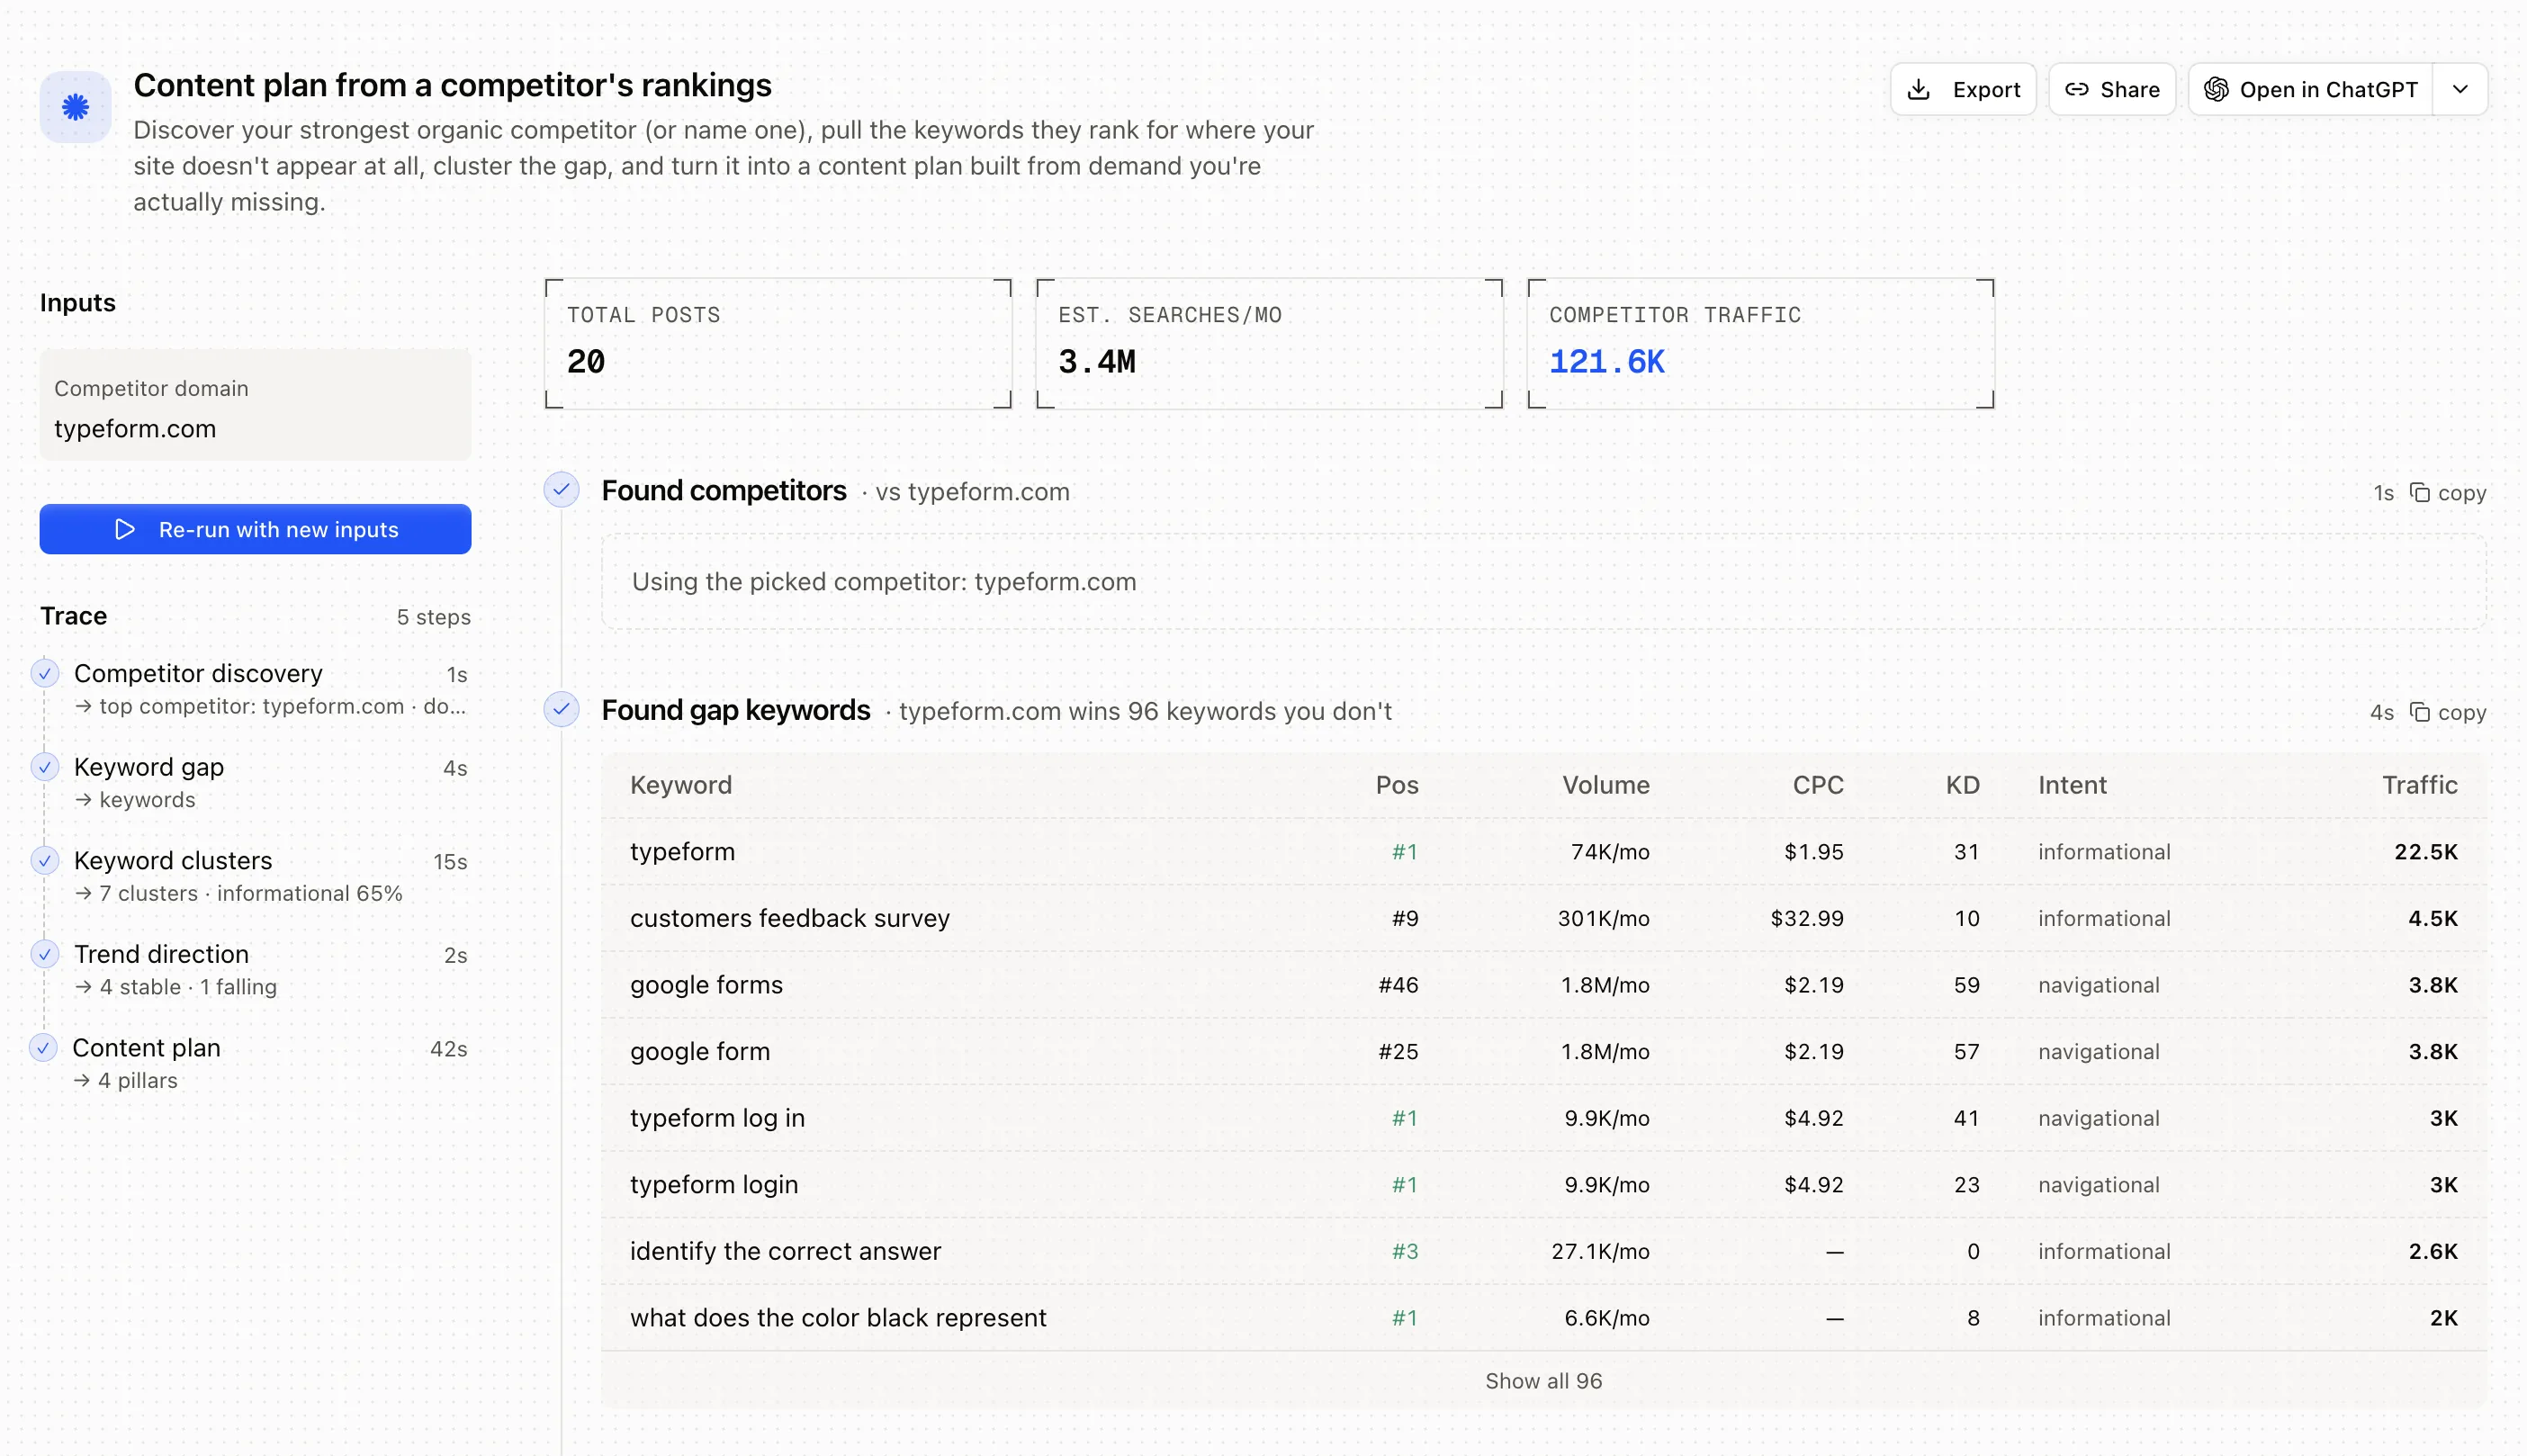The image size is (2527, 1456).
Task: Edit the Competitor domain input field
Action: (x=255, y=406)
